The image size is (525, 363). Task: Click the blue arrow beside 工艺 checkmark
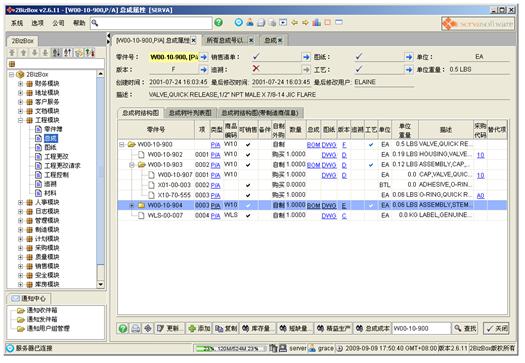click(x=409, y=70)
